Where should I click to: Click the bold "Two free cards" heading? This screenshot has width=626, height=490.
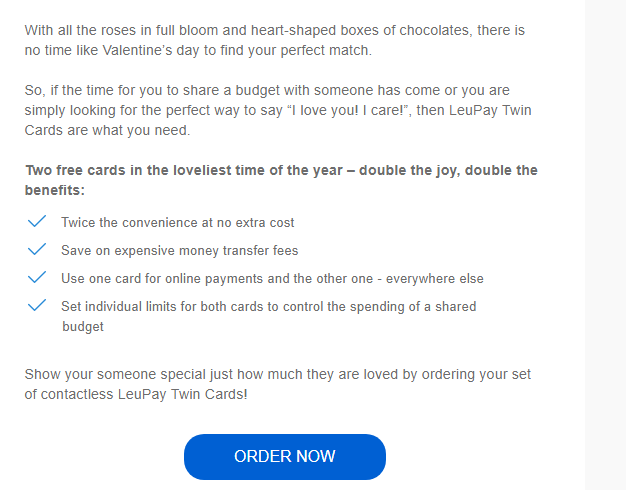[281, 180]
